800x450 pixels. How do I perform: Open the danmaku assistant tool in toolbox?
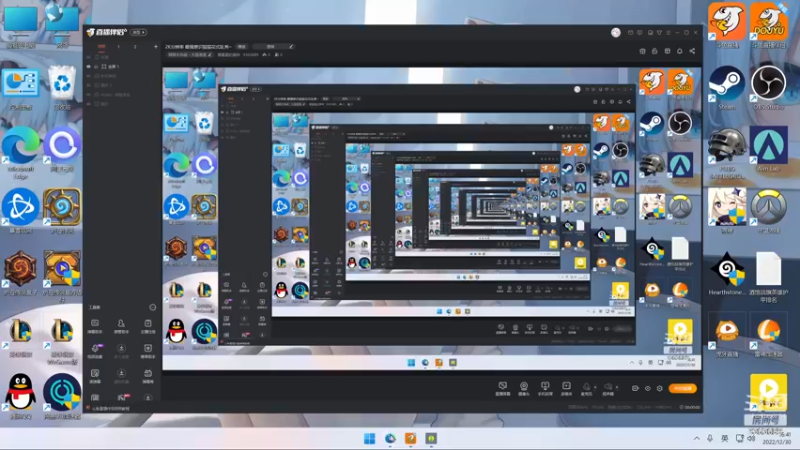[95, 326]
